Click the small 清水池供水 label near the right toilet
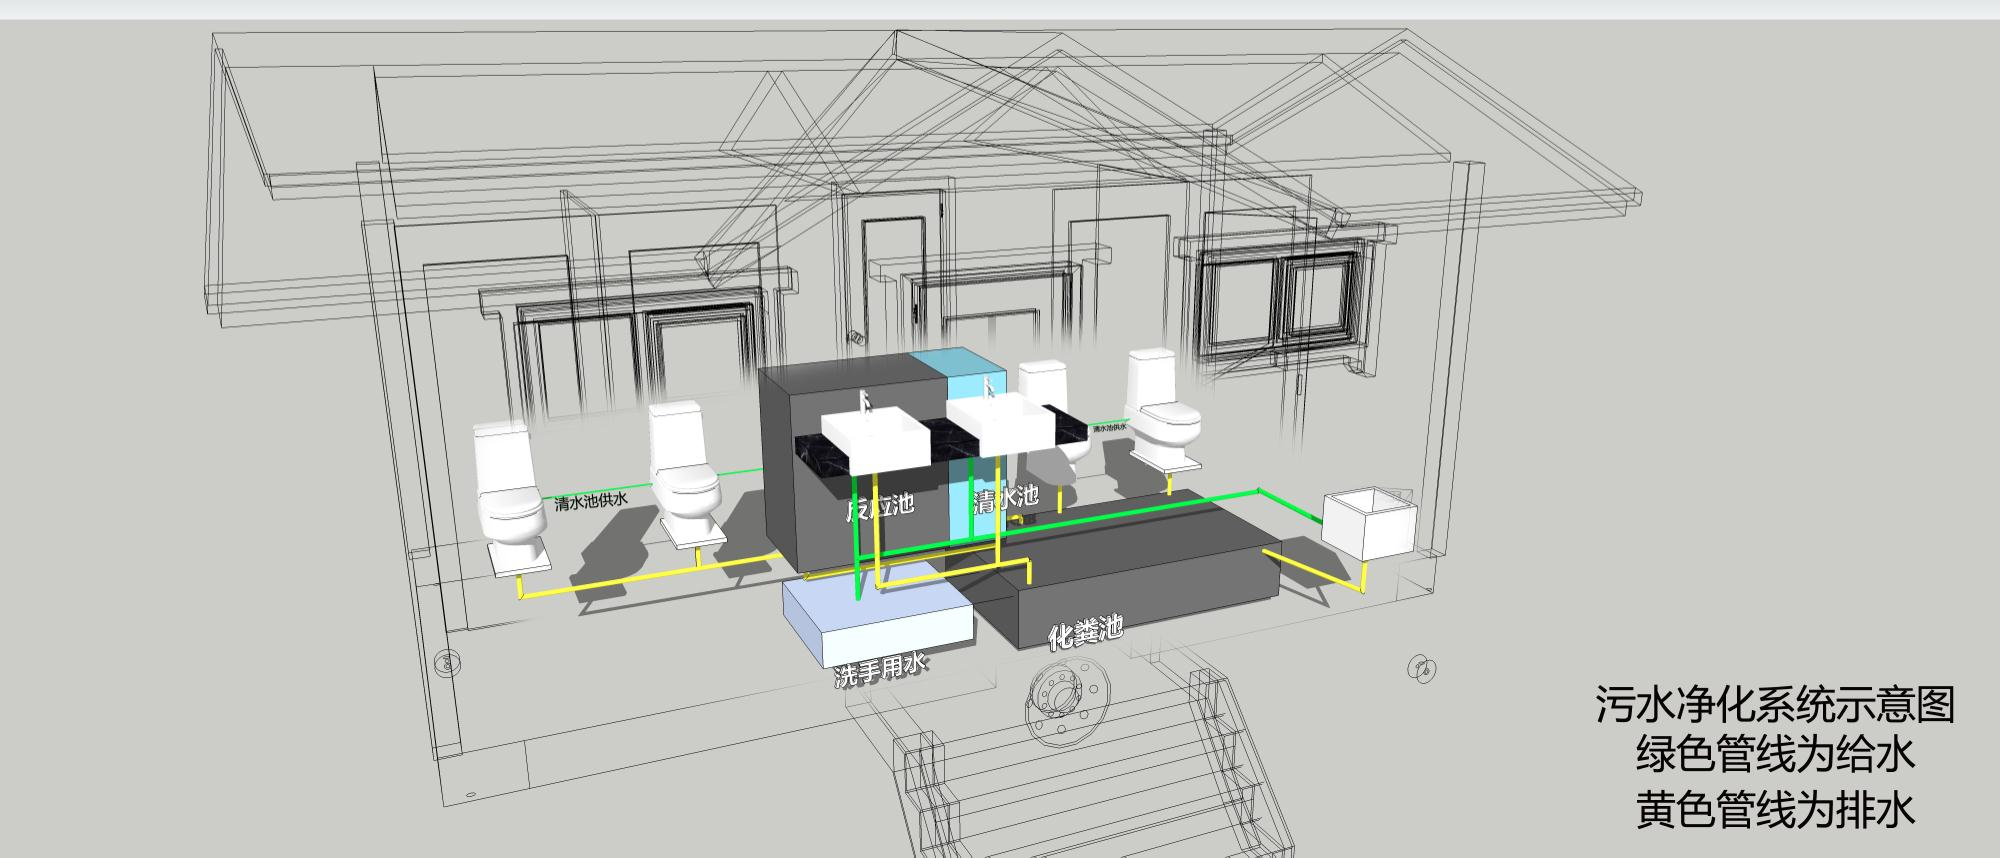Screen dimensions: 2000x858 coord(1109,428)
